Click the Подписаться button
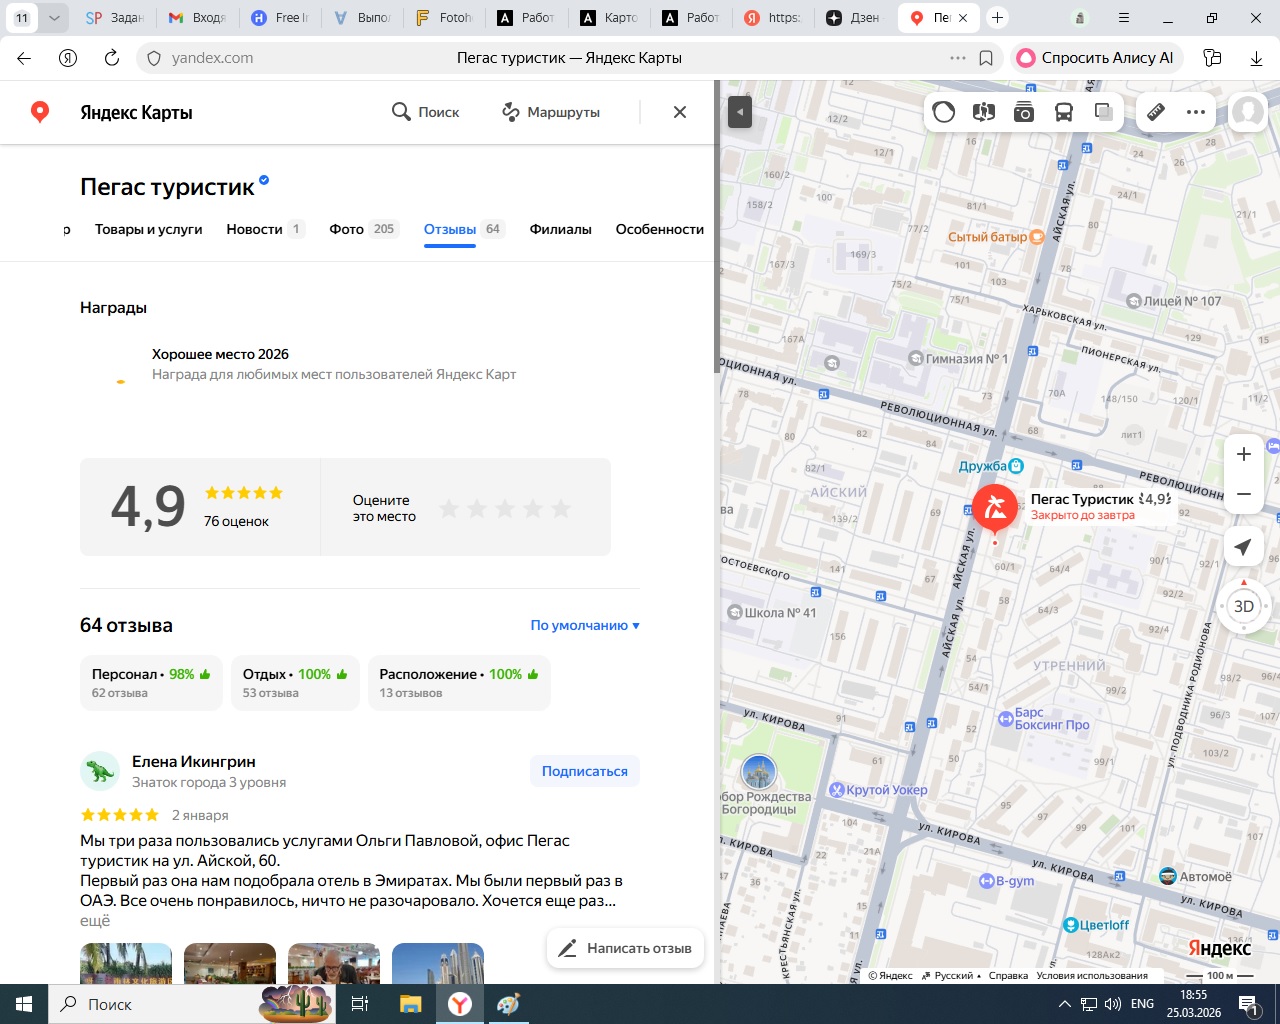The height and width of the screenshot is (1024, 1280). tap(584, 771)
